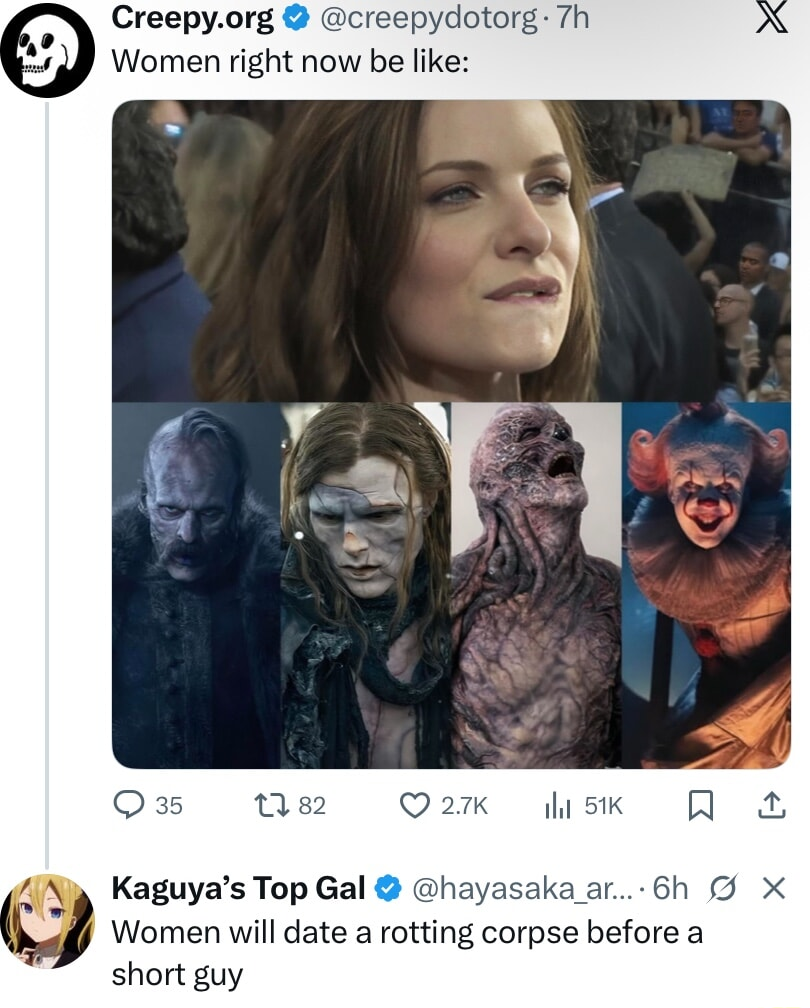Open the view count stats showing 51K

point(553,805)
